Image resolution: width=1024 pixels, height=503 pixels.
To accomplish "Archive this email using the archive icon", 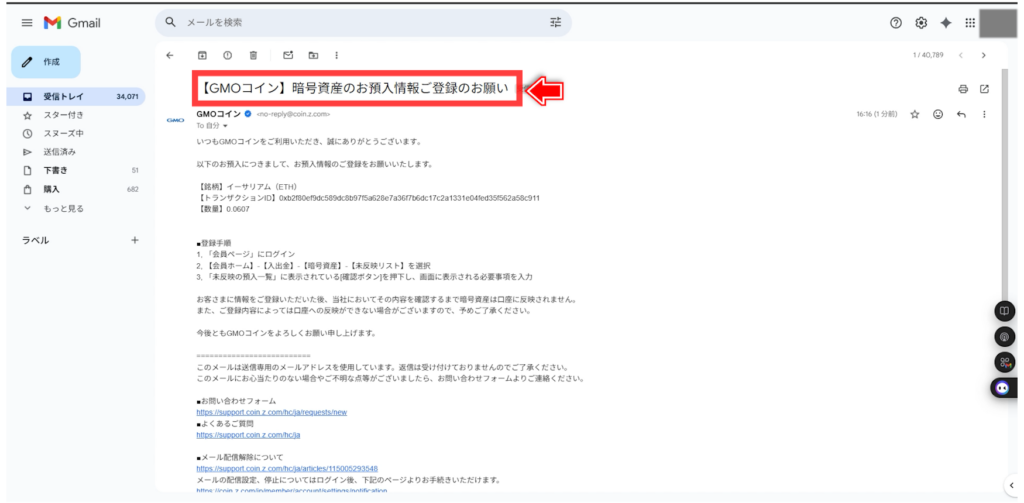I will [202, 55].
